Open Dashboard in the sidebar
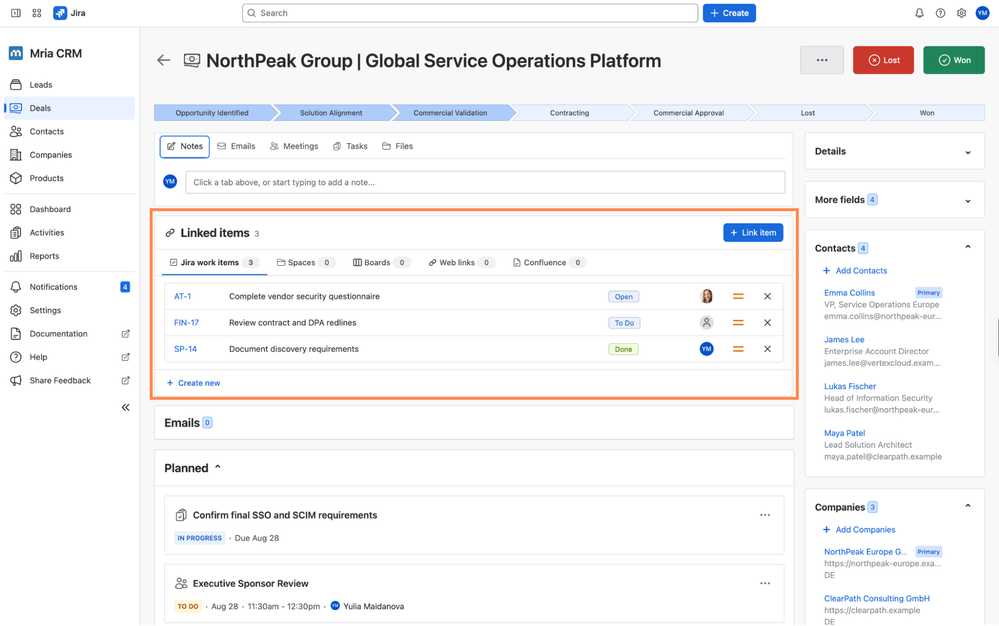 [70, 209]
